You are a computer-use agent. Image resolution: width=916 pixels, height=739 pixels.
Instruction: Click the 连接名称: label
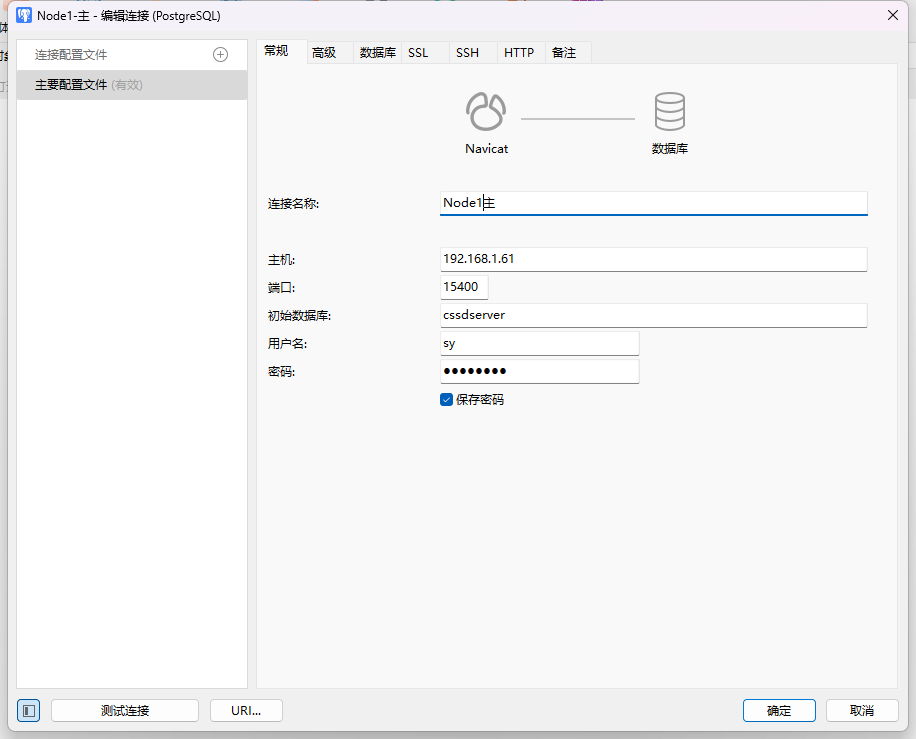pos(293,204)
